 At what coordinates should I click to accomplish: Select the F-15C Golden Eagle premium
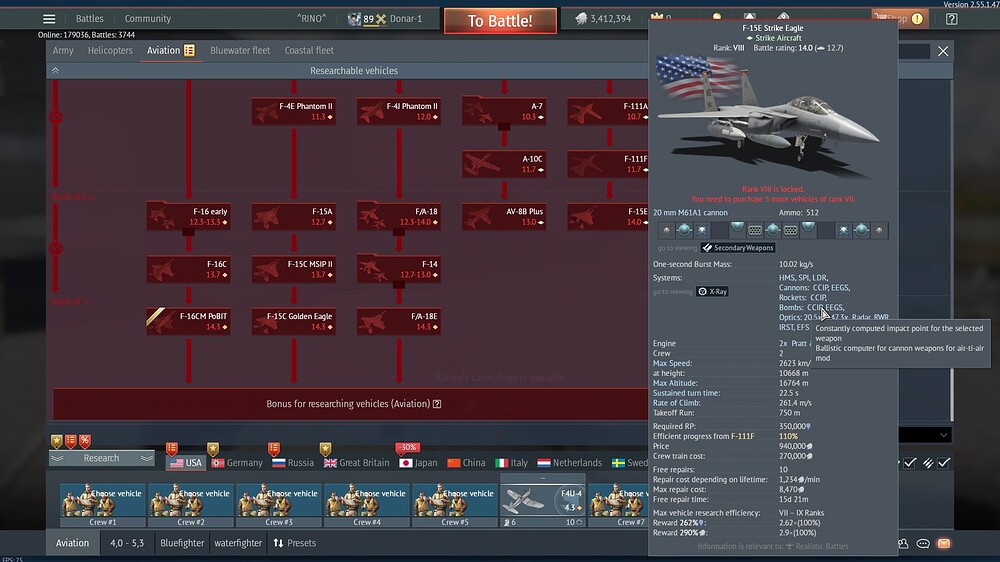coord(293,321)
